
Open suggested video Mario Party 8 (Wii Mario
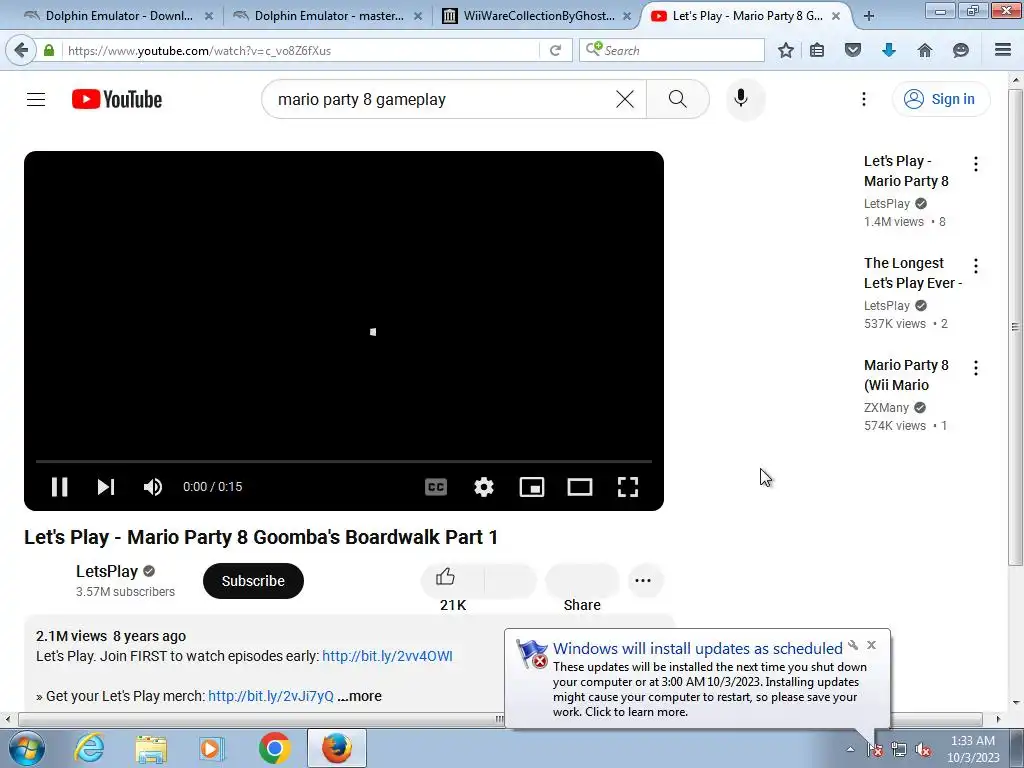[x=906, y=375]
